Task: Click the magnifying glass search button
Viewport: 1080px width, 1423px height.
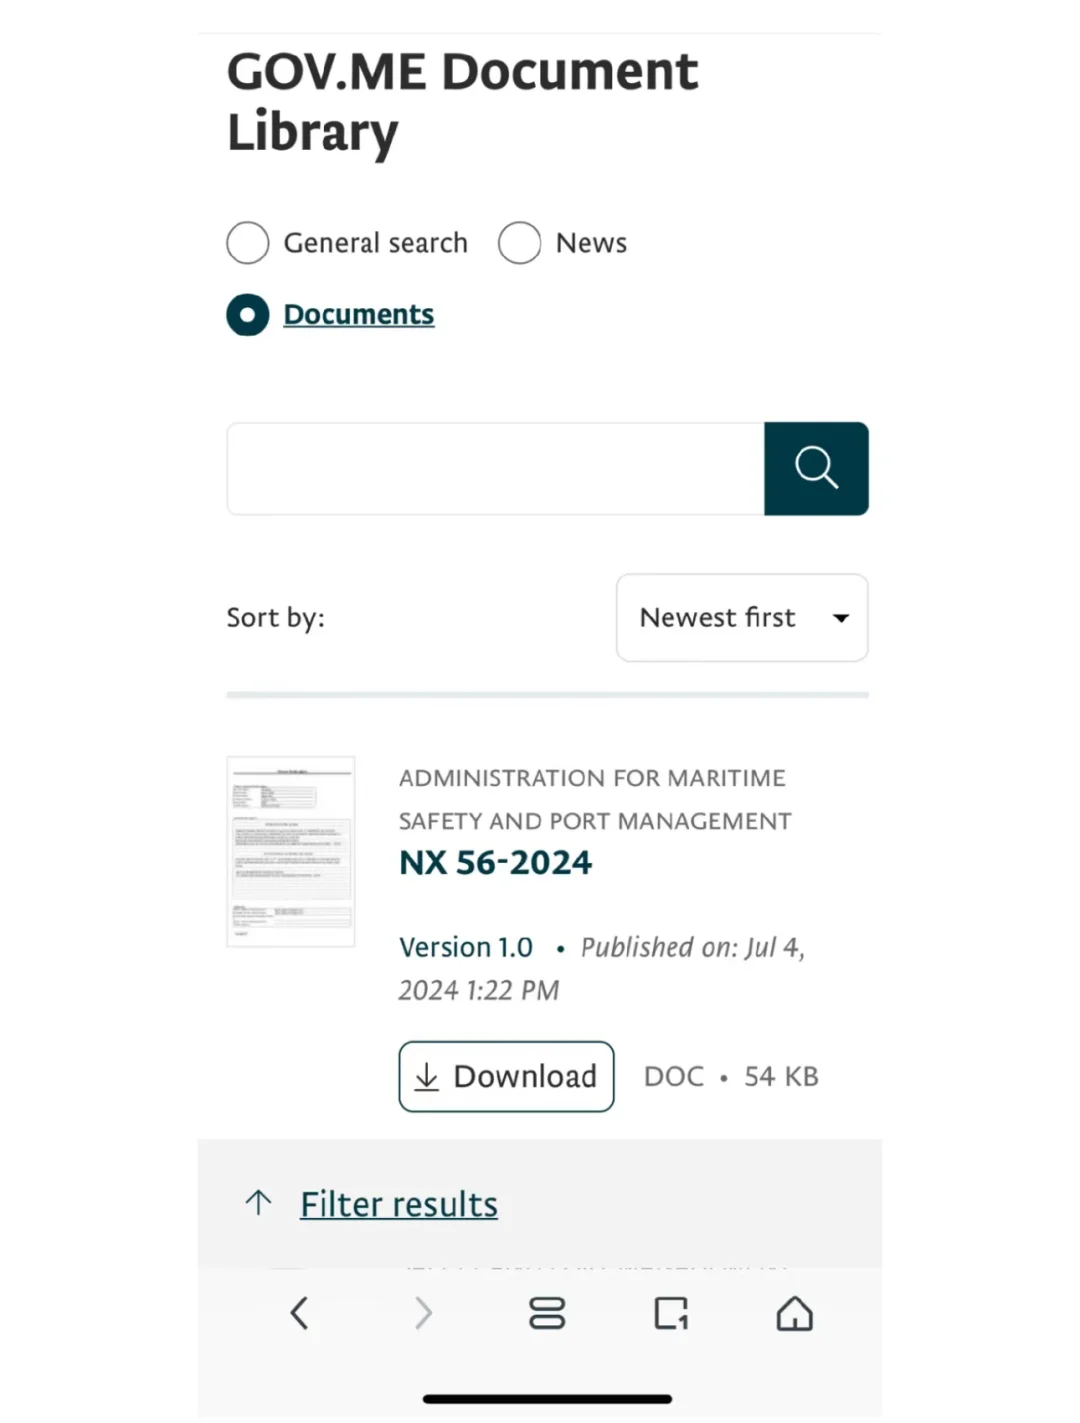Action: 816,468
